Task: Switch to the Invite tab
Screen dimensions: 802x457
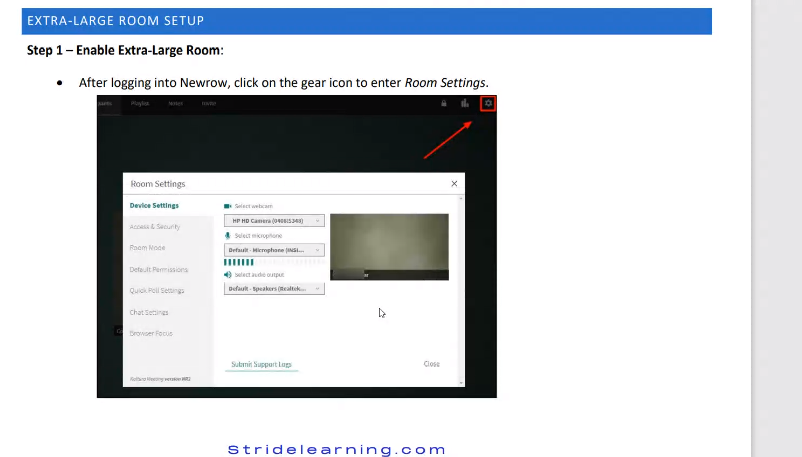Action: click(x=209, y=103)
